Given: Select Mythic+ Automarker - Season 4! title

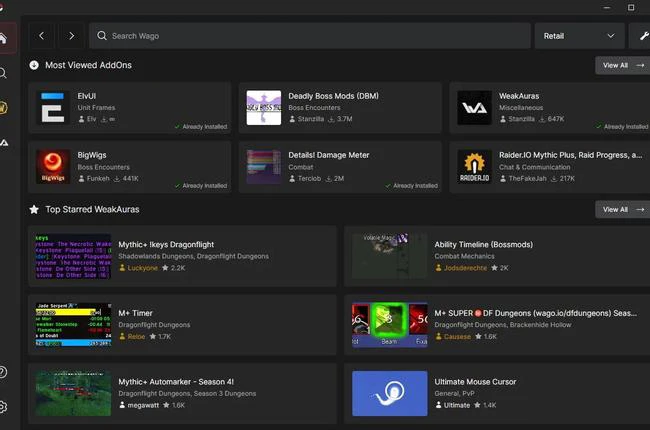Looking at the screenshot, I should (x=176, y=381).
